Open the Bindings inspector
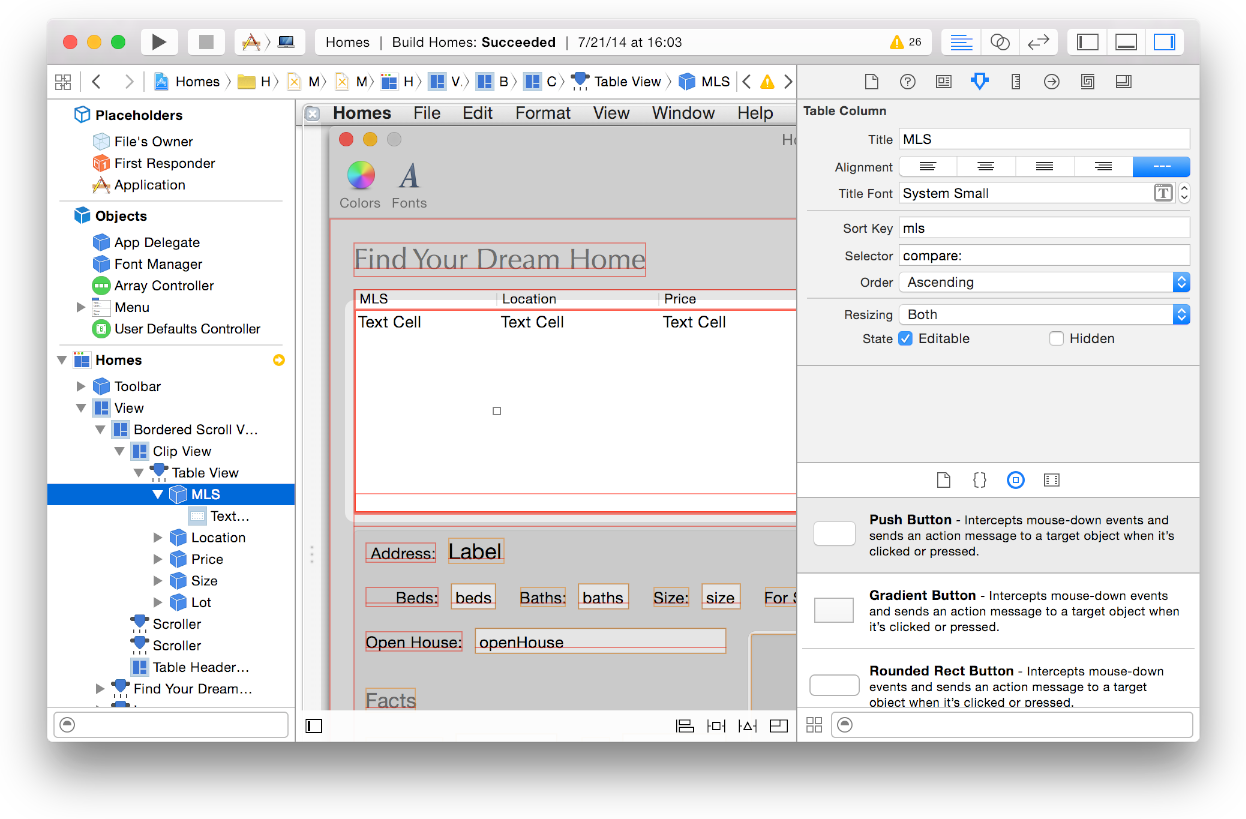This screenshot has width=1246, height=819. pos(1087,81)
